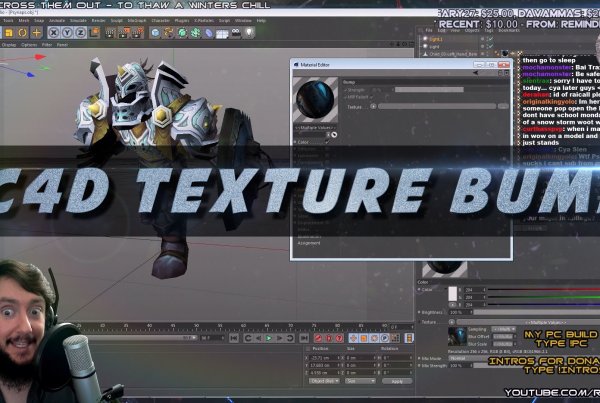Click the red Keyframe Selection icon

pyautogui.click(x=339, y=338)
